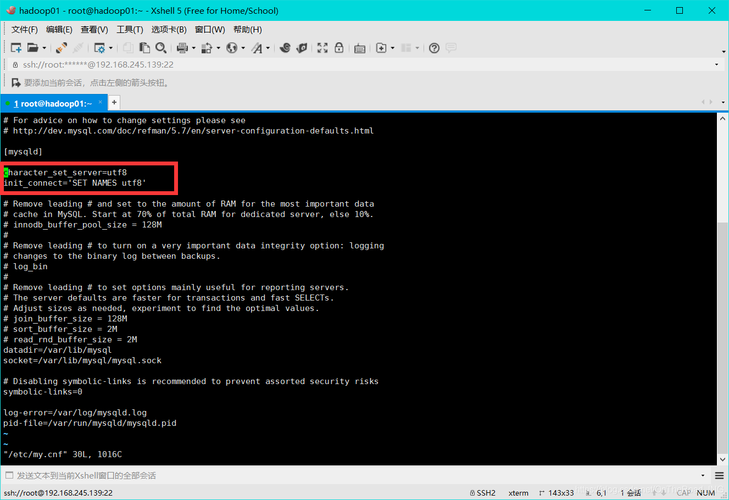Click the character_set_server=utf8 line
Image resolution: width=729 pixels, height=500 pixels.
click(x=65, y=173)
